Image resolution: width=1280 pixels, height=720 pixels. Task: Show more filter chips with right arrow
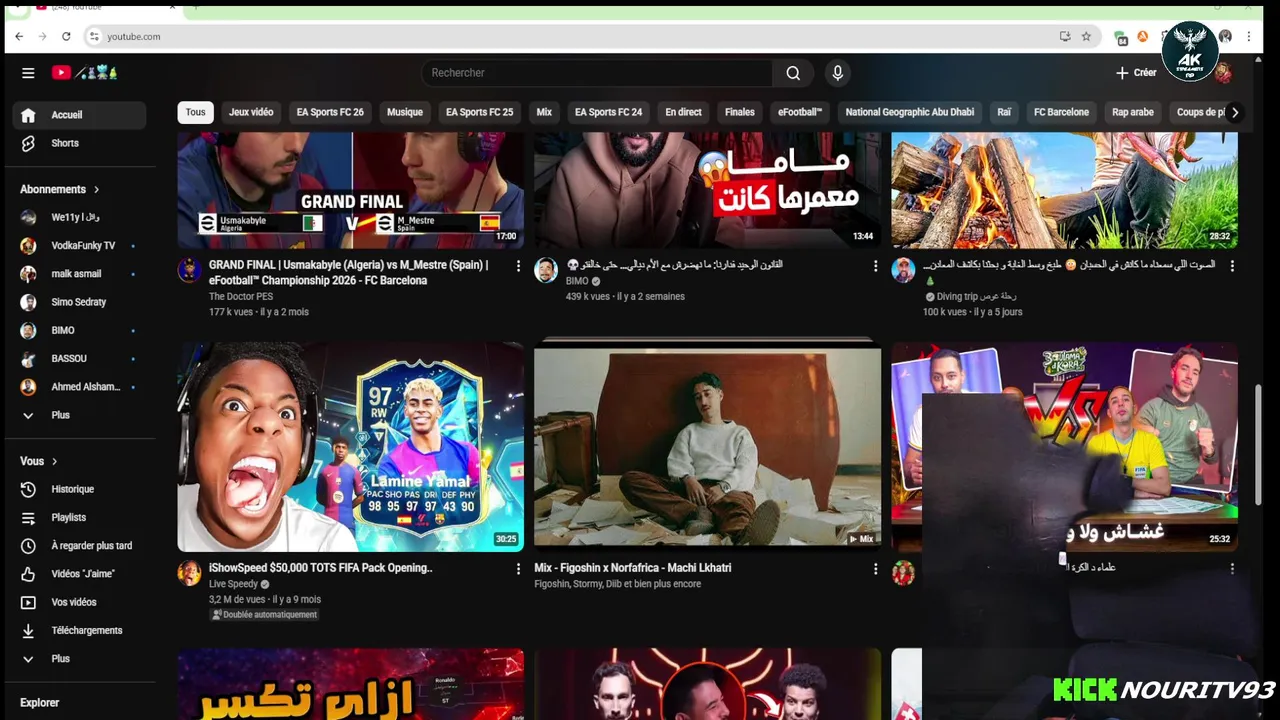pos(1235,112)
